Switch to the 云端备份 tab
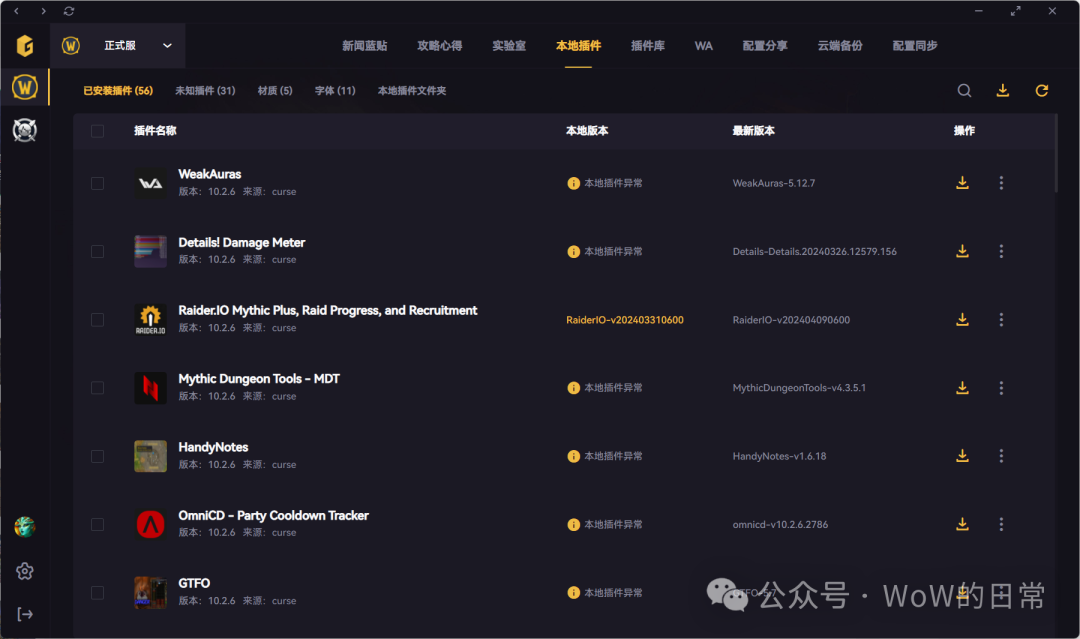1080x639 pixels. 840,45
